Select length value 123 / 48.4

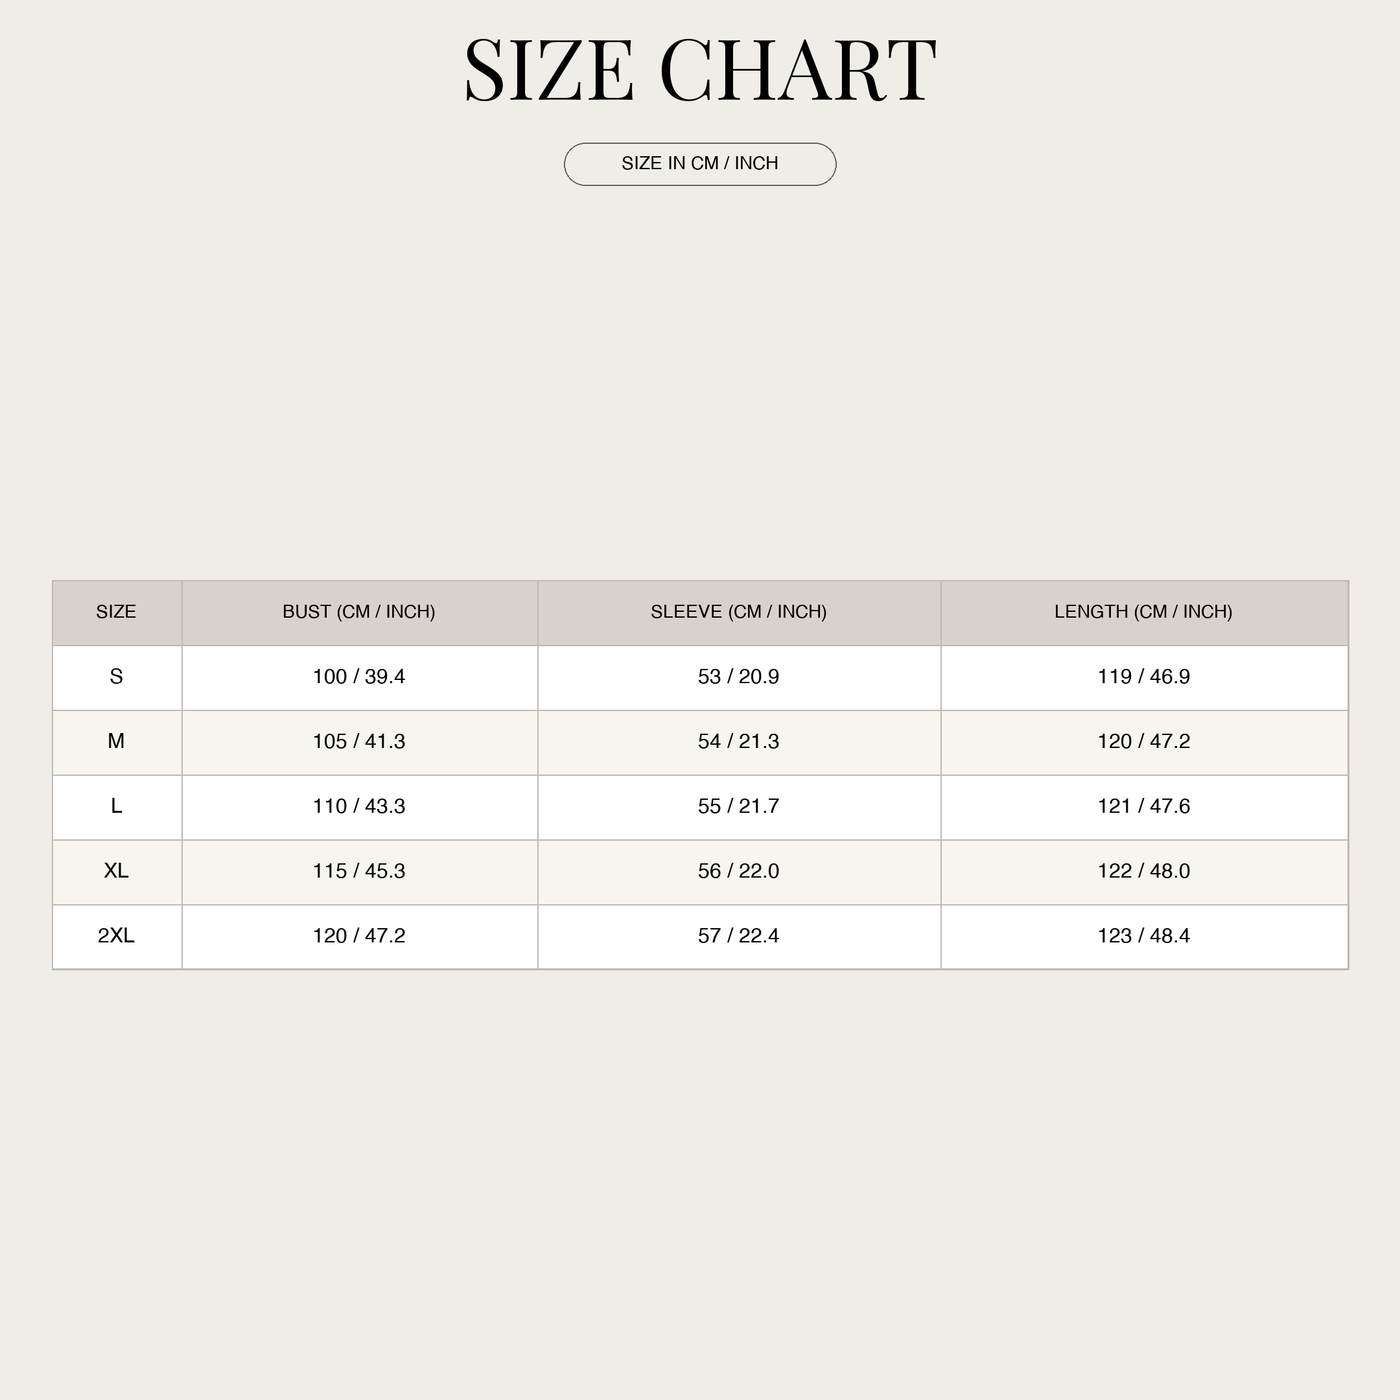click(1144, 936)
